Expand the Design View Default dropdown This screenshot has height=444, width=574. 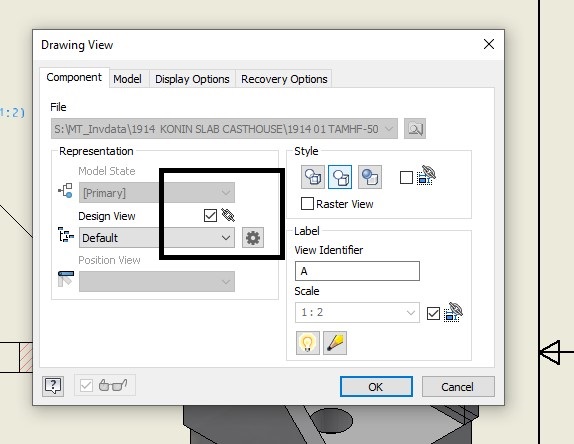pos(157,238)
